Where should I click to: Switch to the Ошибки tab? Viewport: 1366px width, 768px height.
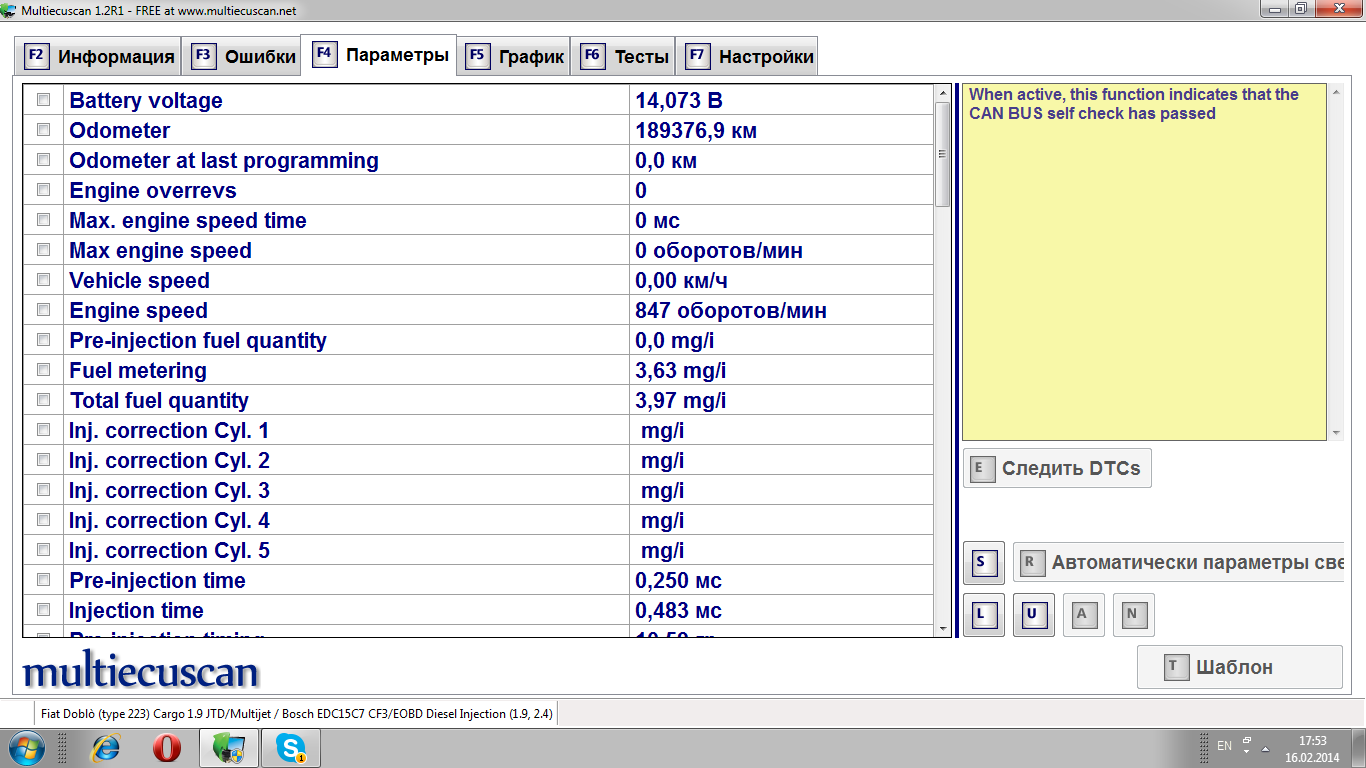click(x=244, y=56)
